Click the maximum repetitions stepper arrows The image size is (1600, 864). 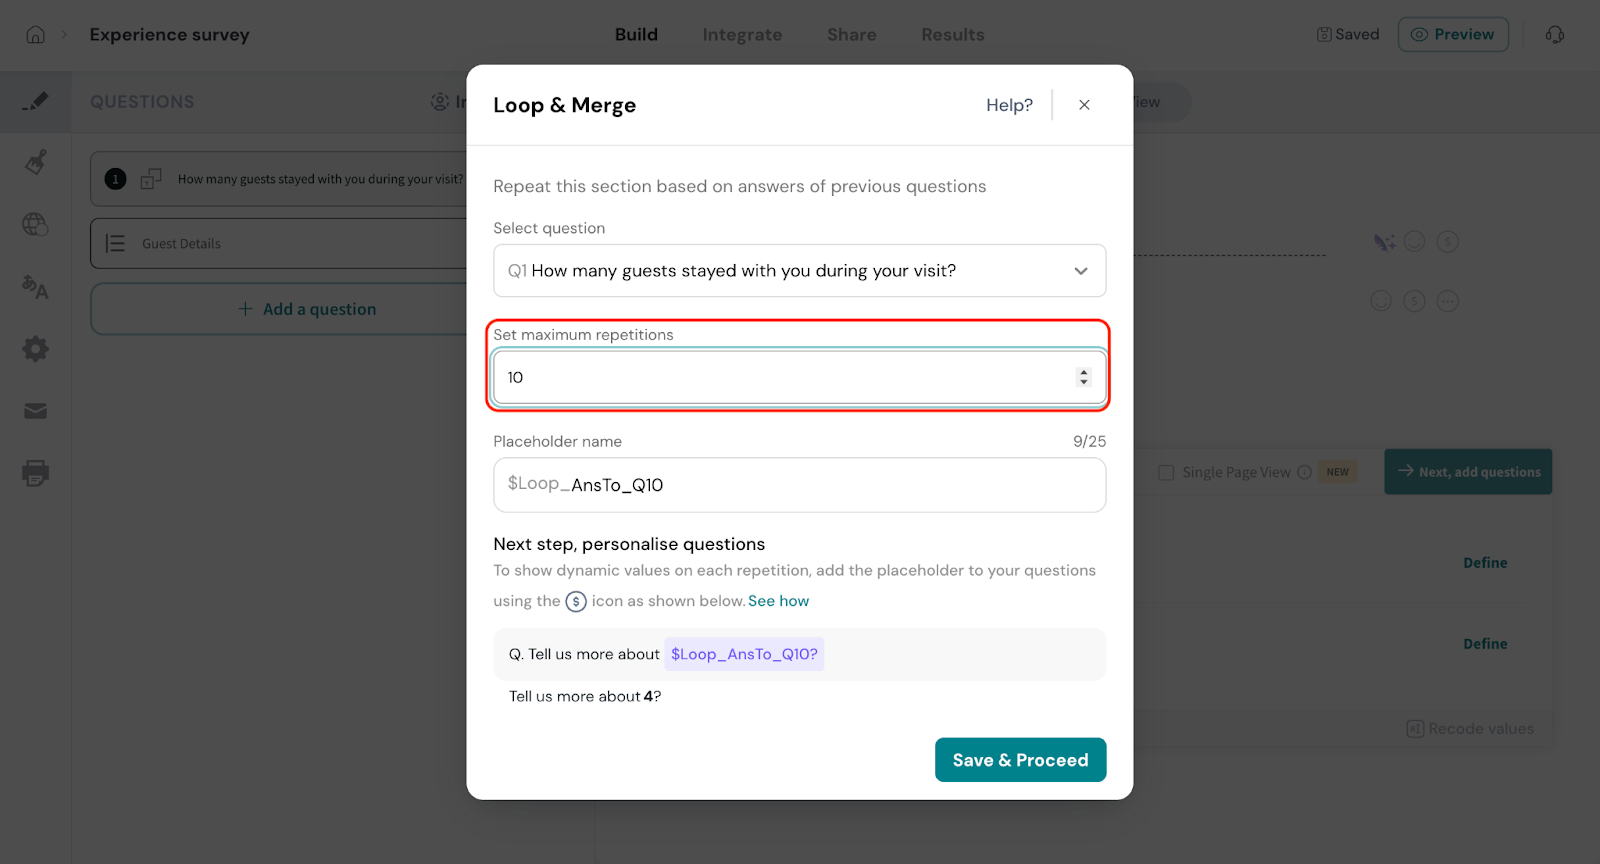[x=1083, y=377]
